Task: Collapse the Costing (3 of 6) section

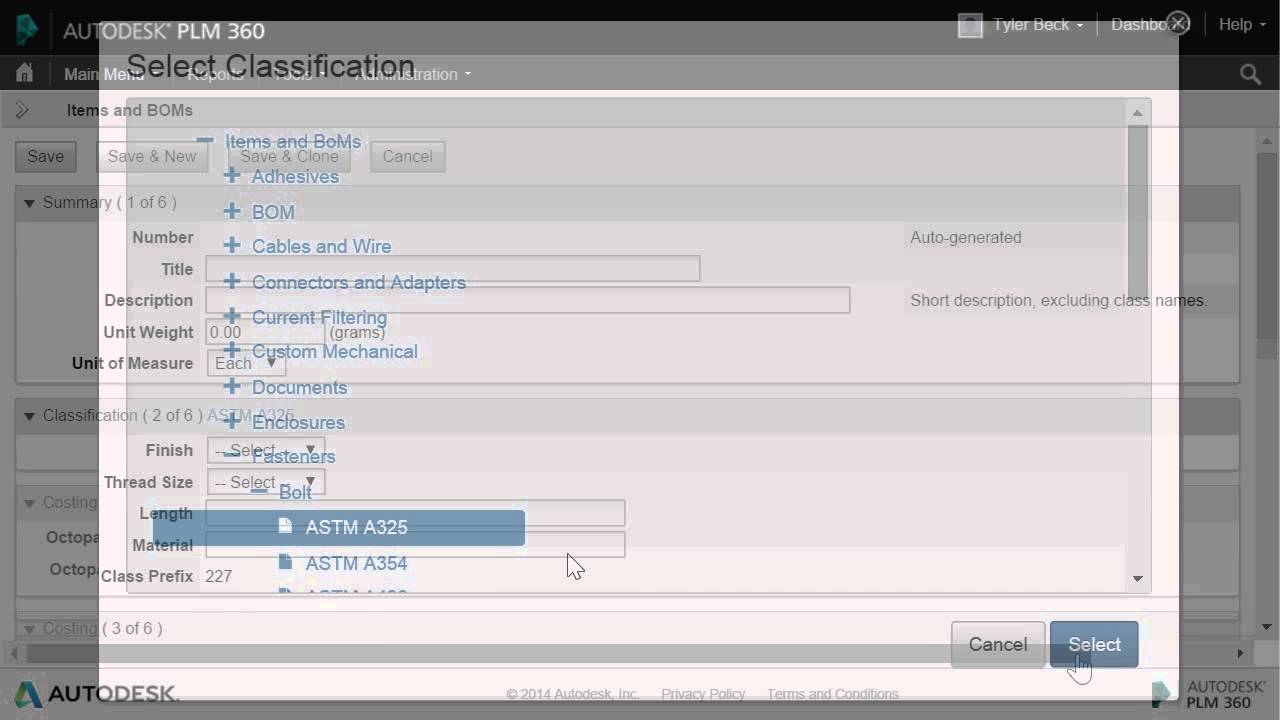Action: click(29, 629)
